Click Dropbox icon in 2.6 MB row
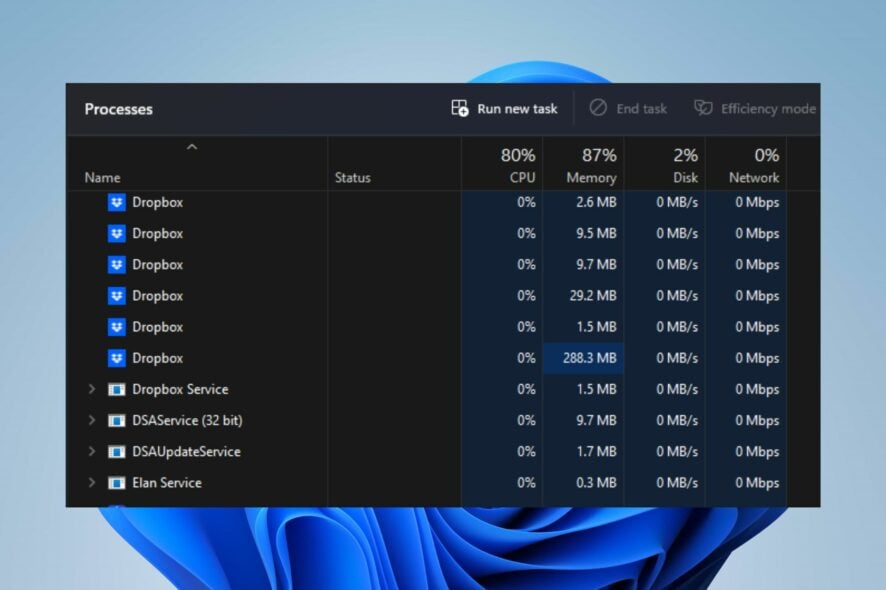This screenshot has height=590, width=886. pos(116,202)
